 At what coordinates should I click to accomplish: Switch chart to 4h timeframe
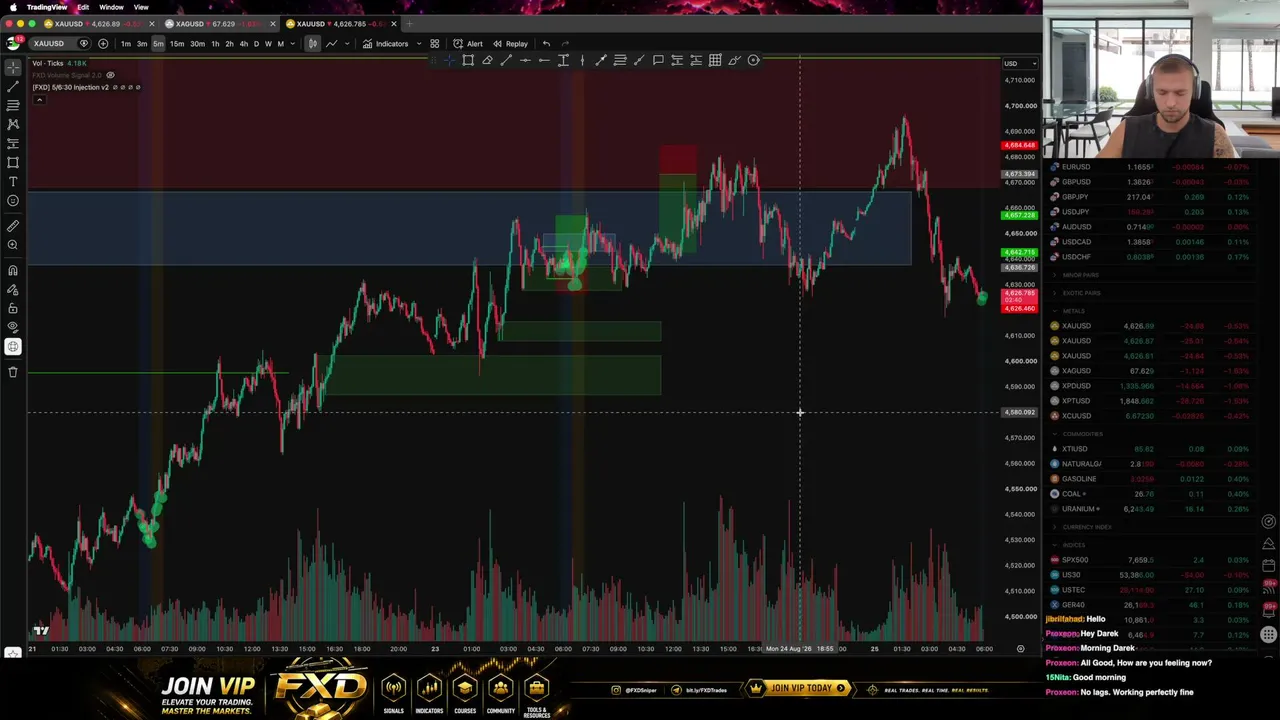tap(243, 44)
